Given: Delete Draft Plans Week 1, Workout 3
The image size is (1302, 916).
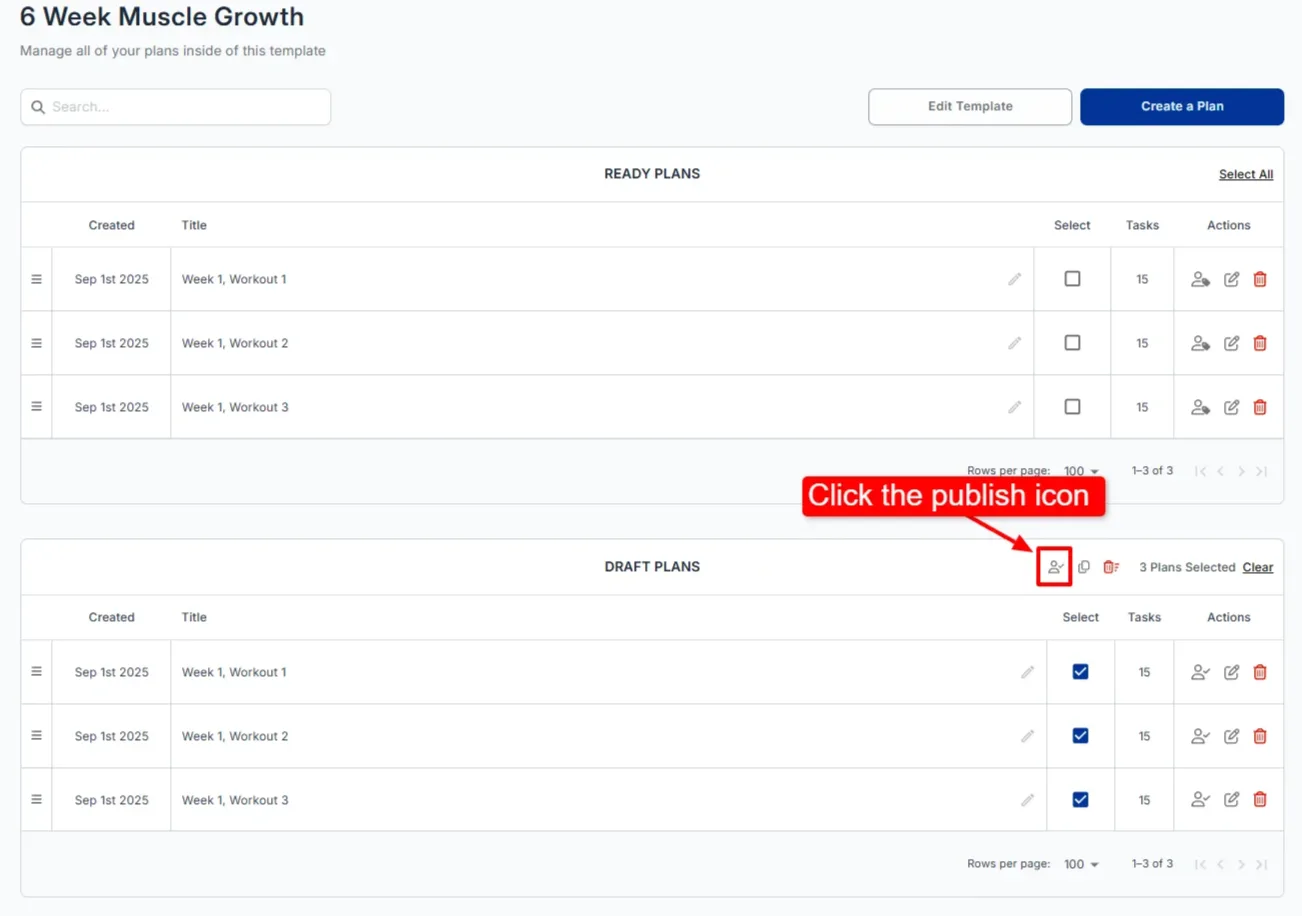Looking at the screenshot, I should click(x=1260, y=800).
